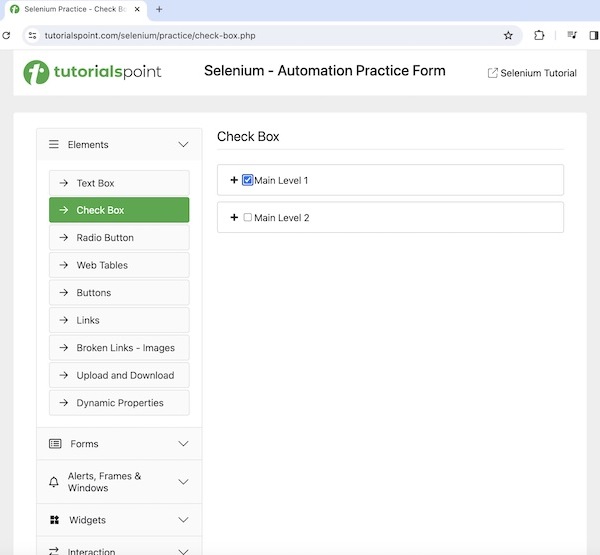The width and height of the screenshot is (600, 555).
Task: Open the Radio Button menu item
Action: coord(118,238)
